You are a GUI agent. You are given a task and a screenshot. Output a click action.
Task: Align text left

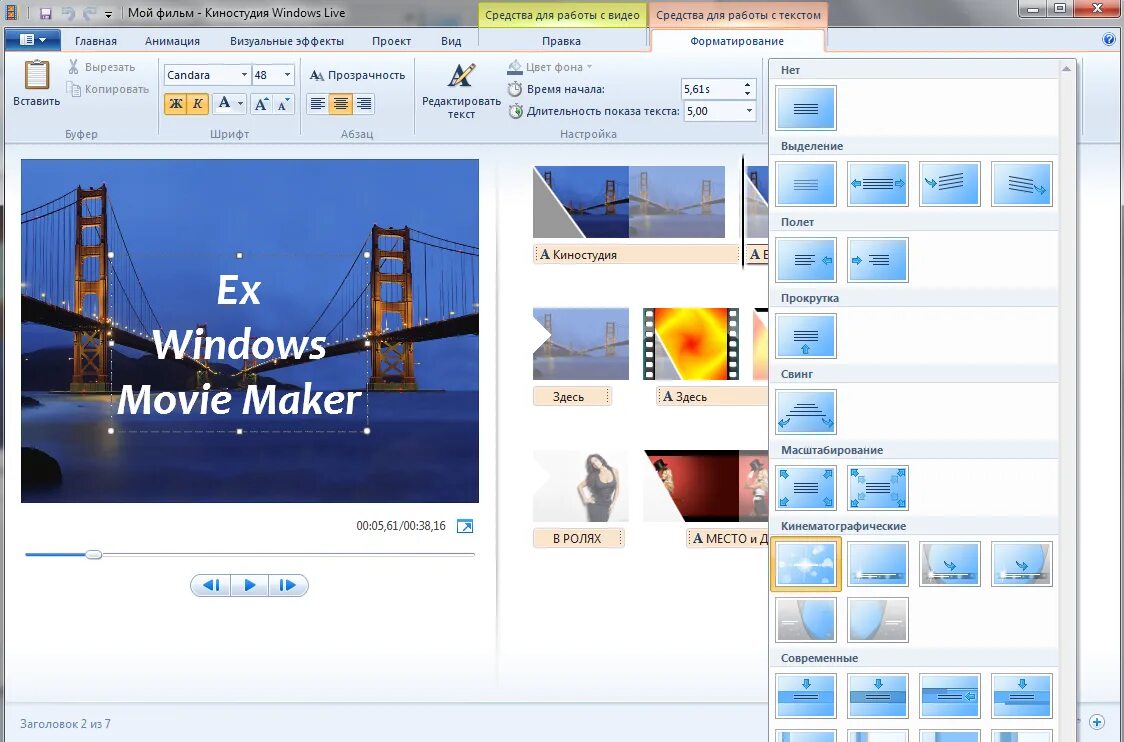(318, 104)
